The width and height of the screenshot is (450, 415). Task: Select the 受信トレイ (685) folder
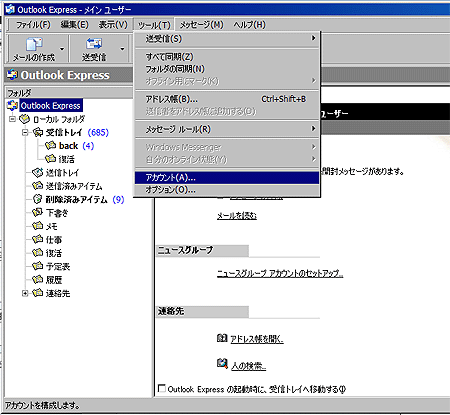[x=77, y=132]
